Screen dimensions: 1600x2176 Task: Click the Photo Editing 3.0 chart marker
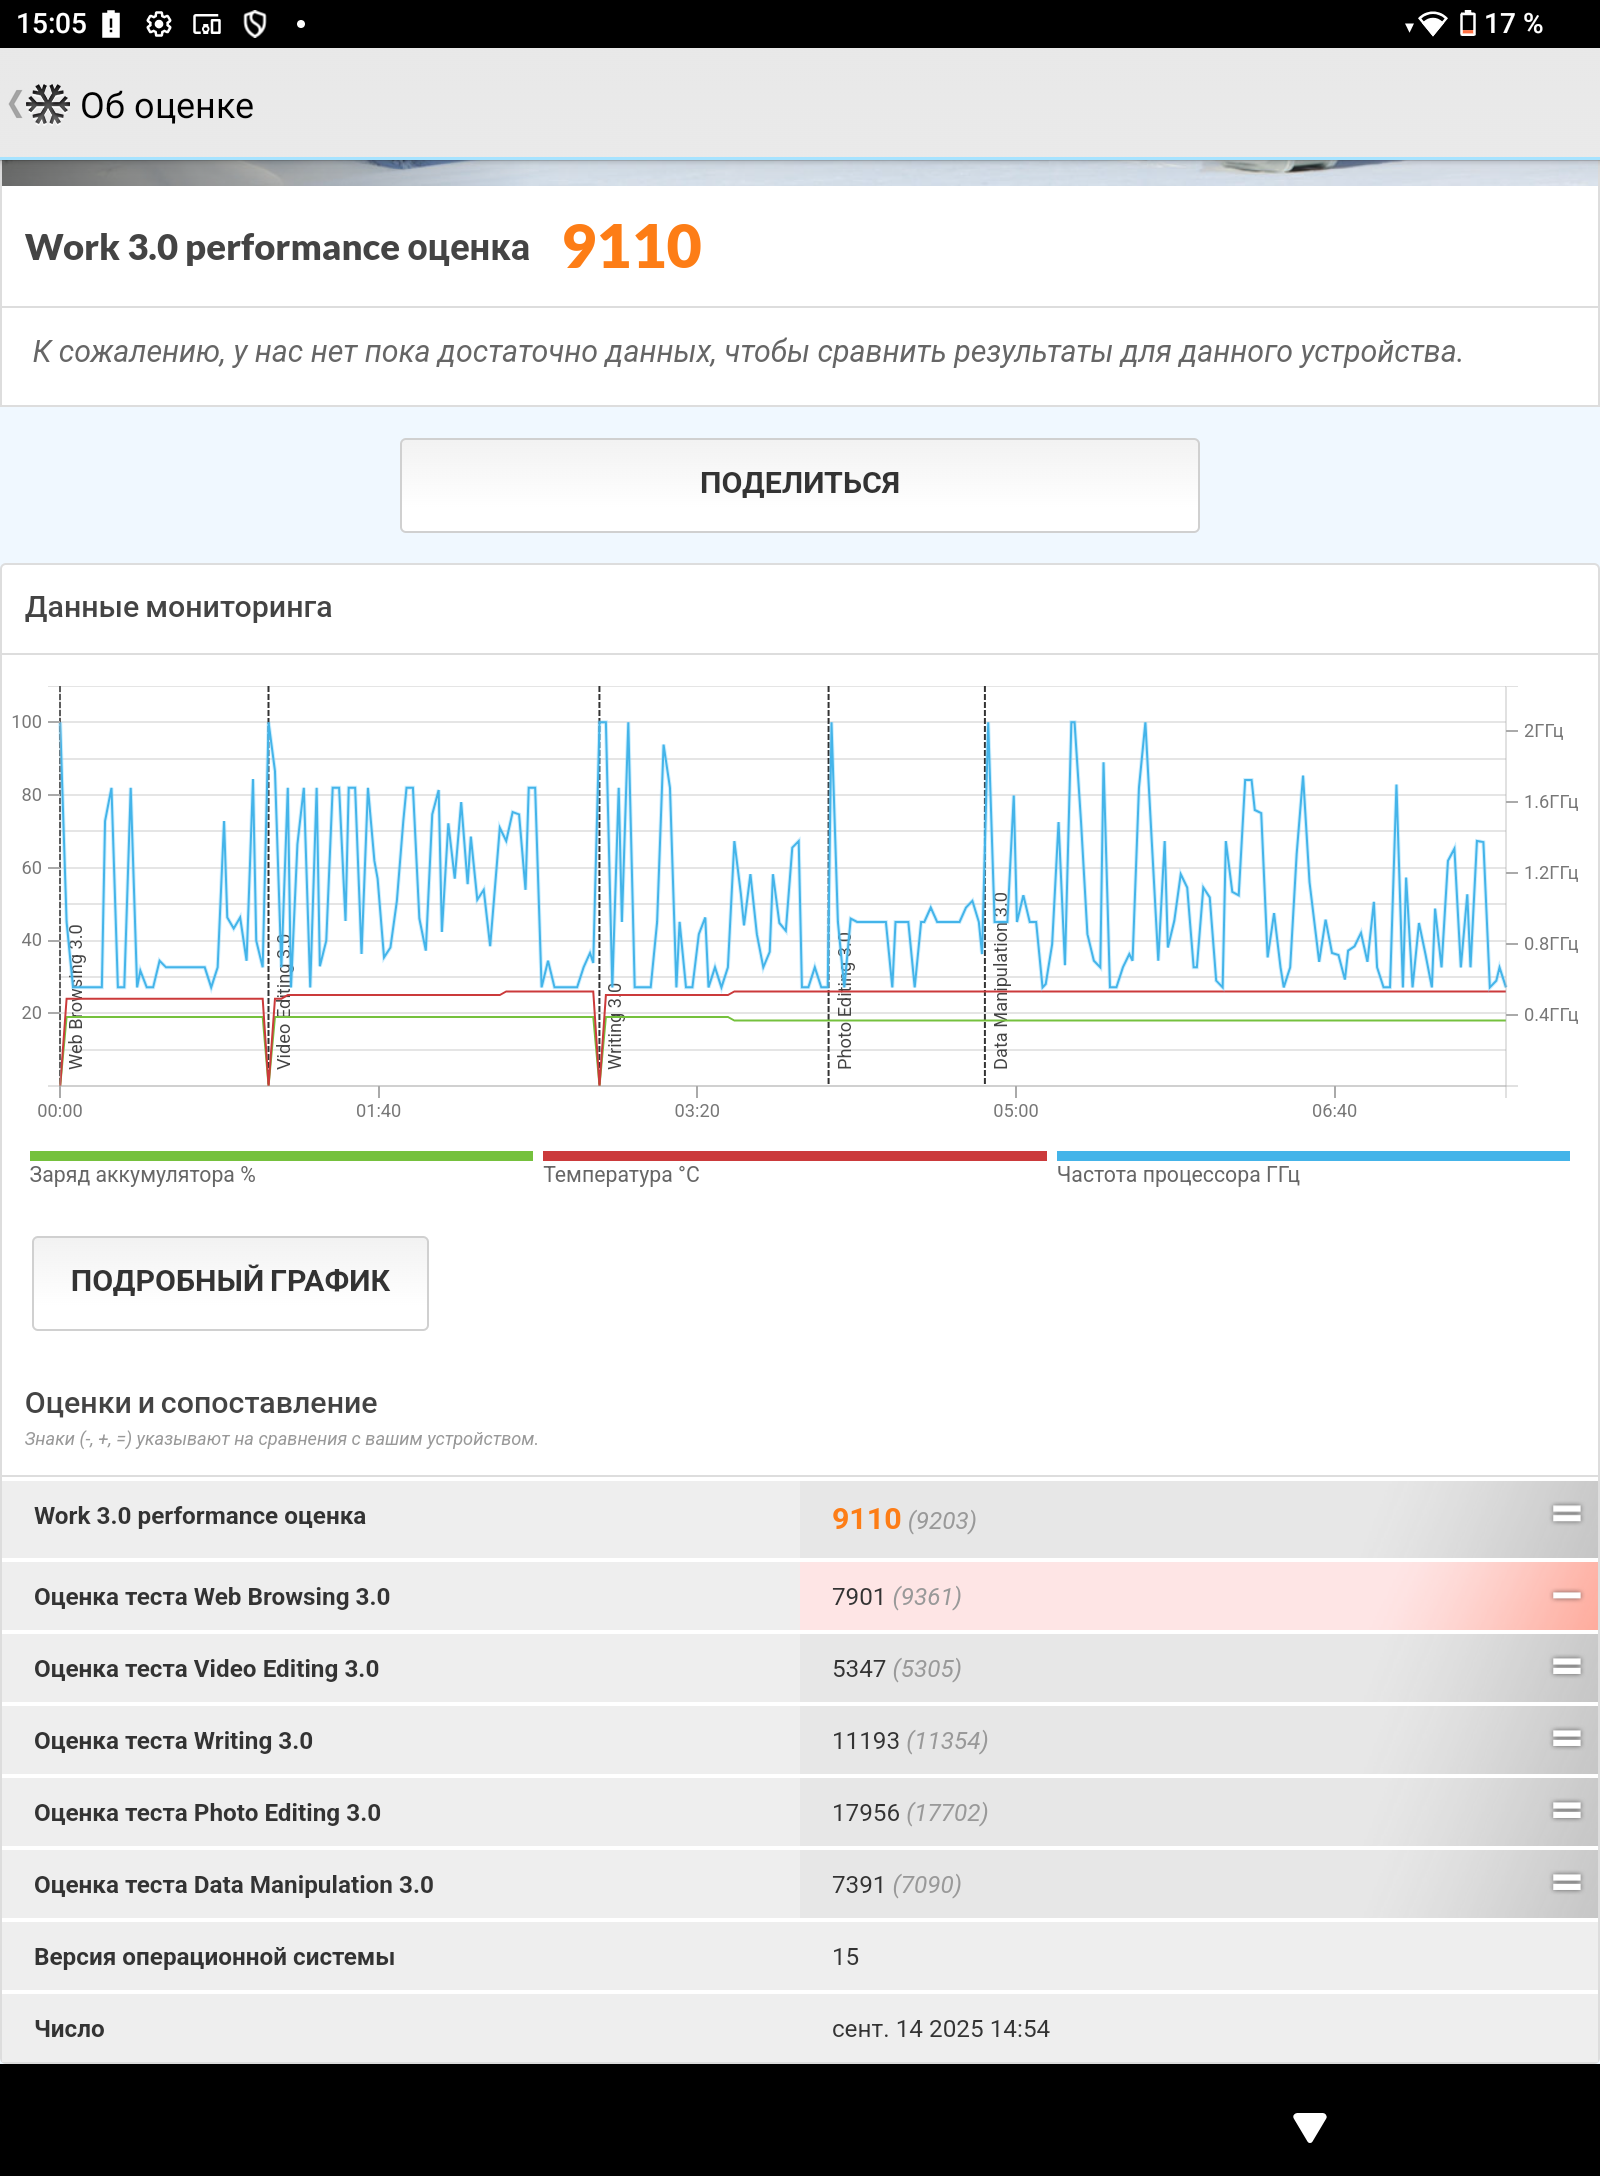(x=843, y=1000)
